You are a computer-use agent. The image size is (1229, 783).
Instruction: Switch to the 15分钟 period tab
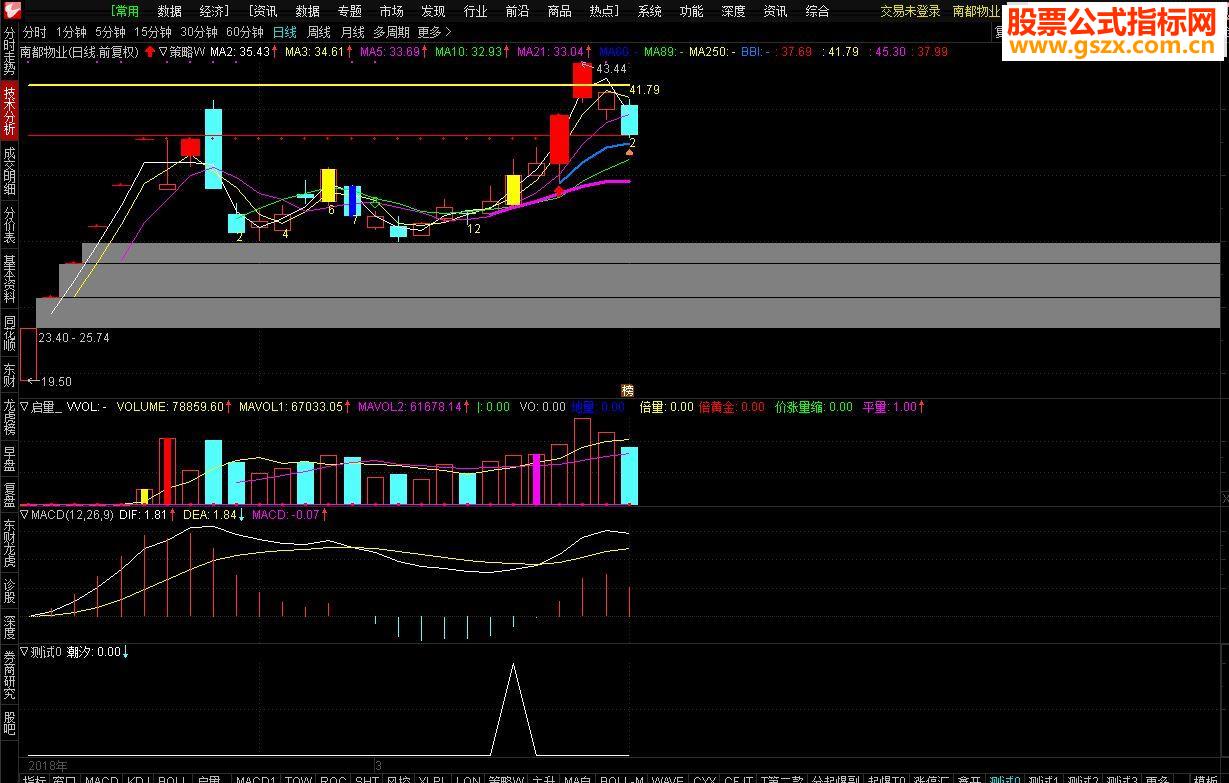153,32
